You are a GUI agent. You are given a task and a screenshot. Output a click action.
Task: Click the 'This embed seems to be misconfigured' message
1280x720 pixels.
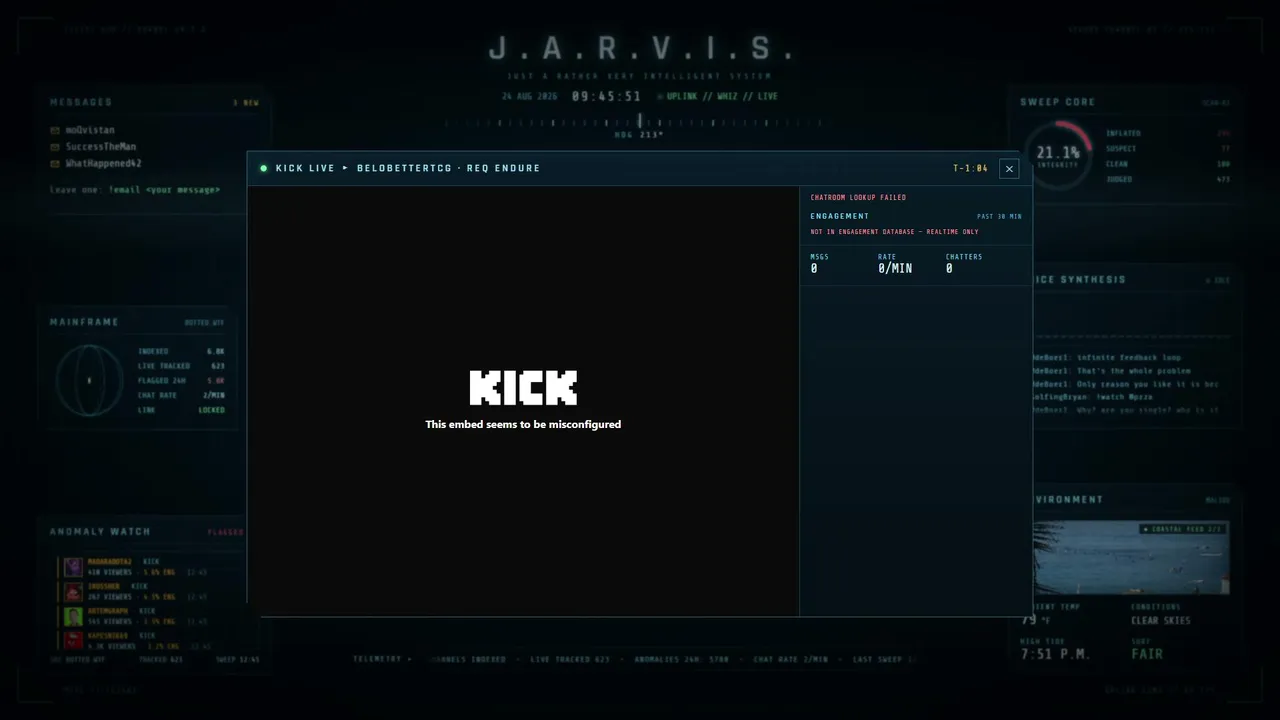[523, 424]
